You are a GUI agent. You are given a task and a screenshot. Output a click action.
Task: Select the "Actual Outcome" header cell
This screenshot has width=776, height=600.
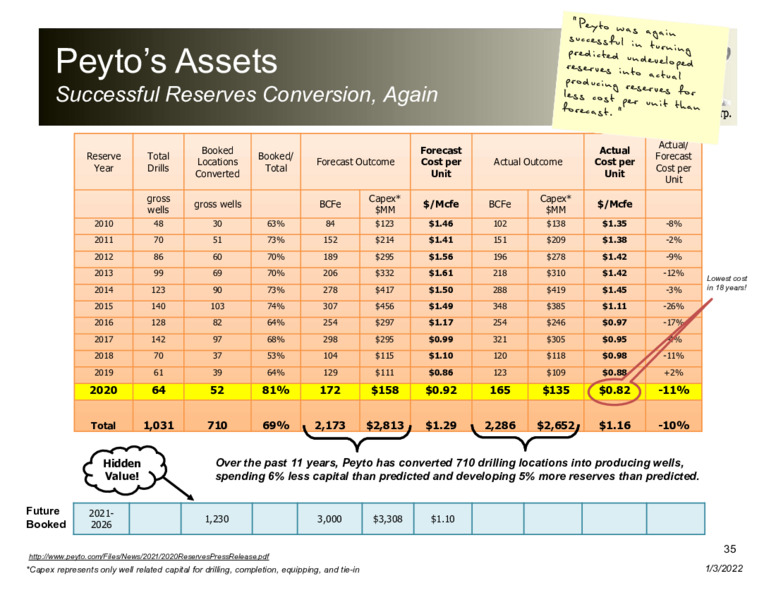click(x=528, y=162)
